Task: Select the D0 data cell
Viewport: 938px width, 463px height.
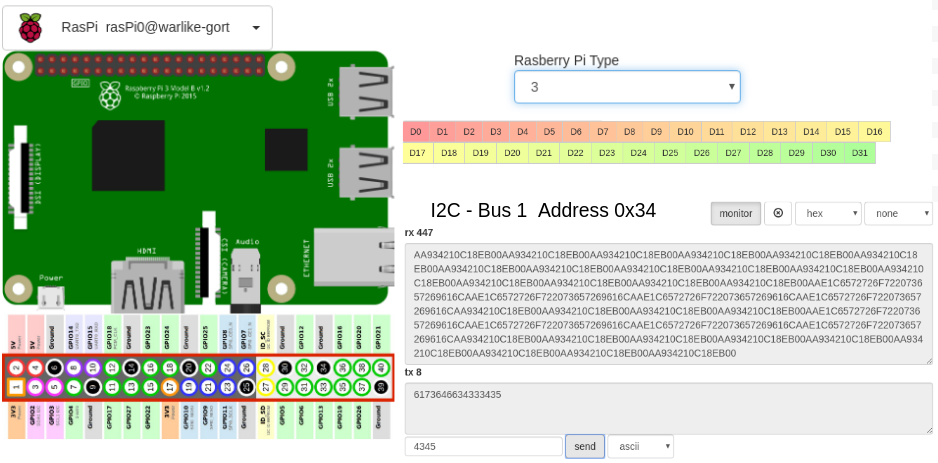Action: [416, 132]
